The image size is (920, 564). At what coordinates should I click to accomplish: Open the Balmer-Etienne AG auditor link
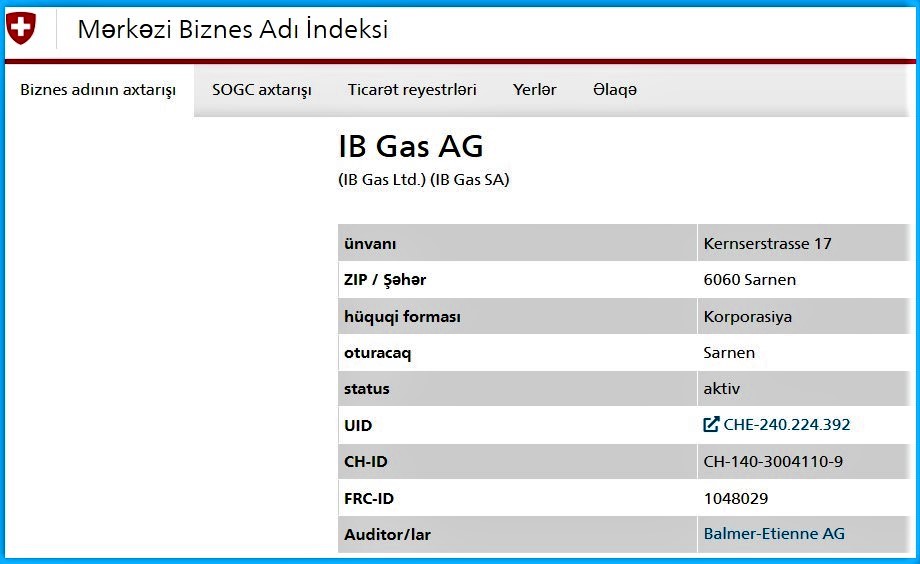[774, 533]
